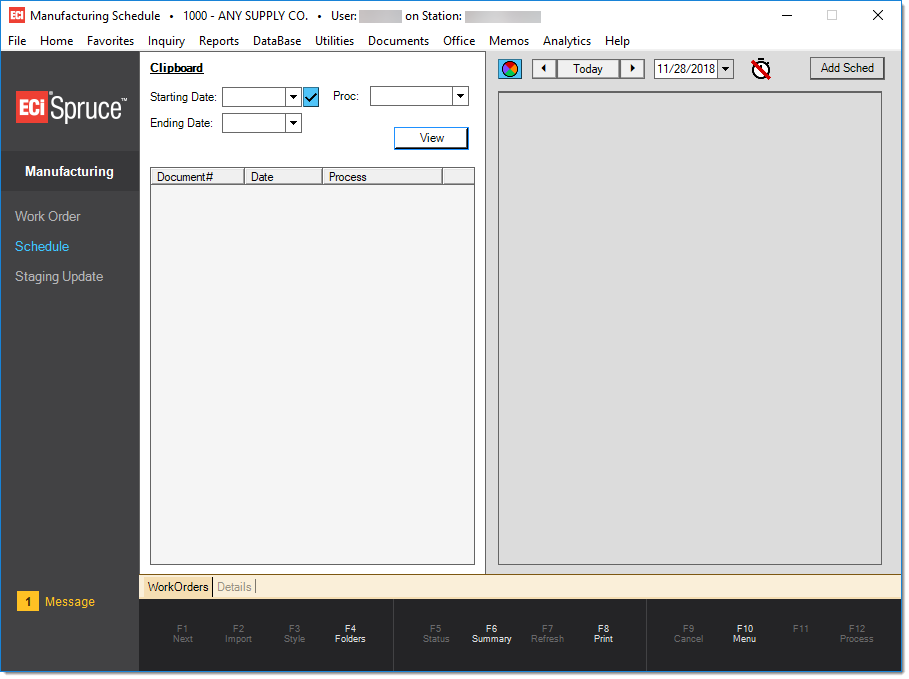Click the F9 Cancel function key
This screenshot has width=909, height=679.
(x=688, y=633)
